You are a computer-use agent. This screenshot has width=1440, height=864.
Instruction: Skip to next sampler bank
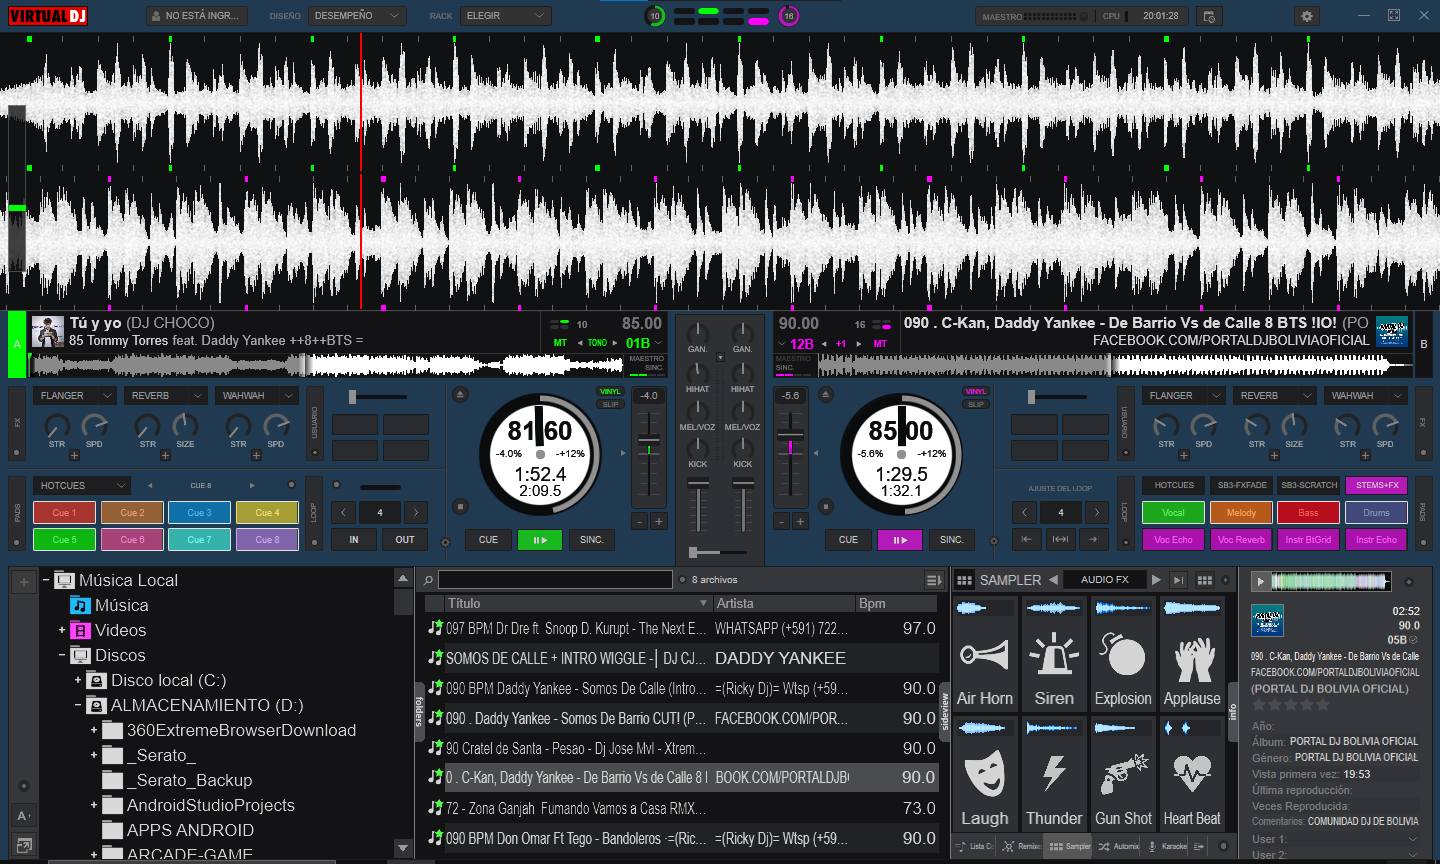click(x=1156, y=580)
